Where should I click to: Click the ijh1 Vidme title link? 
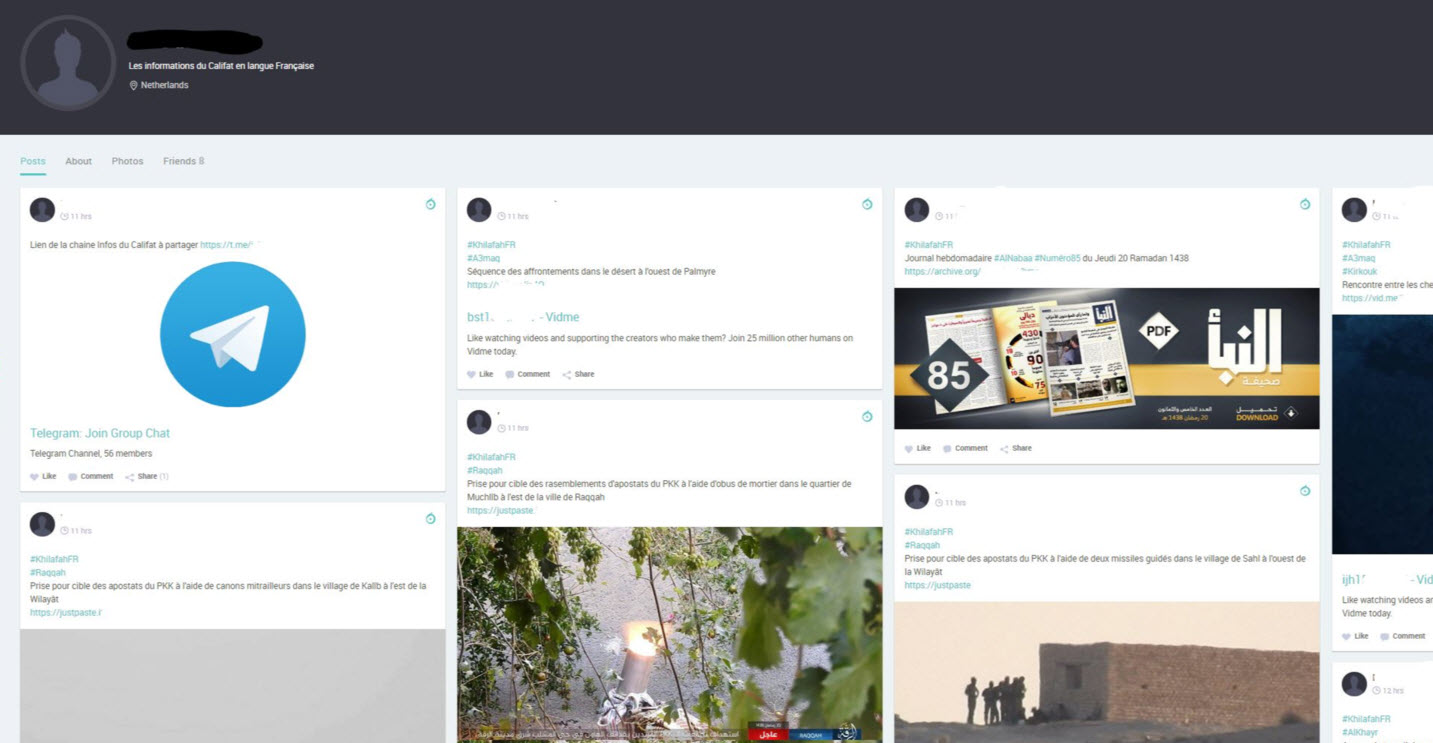[x=1387, y=580]
